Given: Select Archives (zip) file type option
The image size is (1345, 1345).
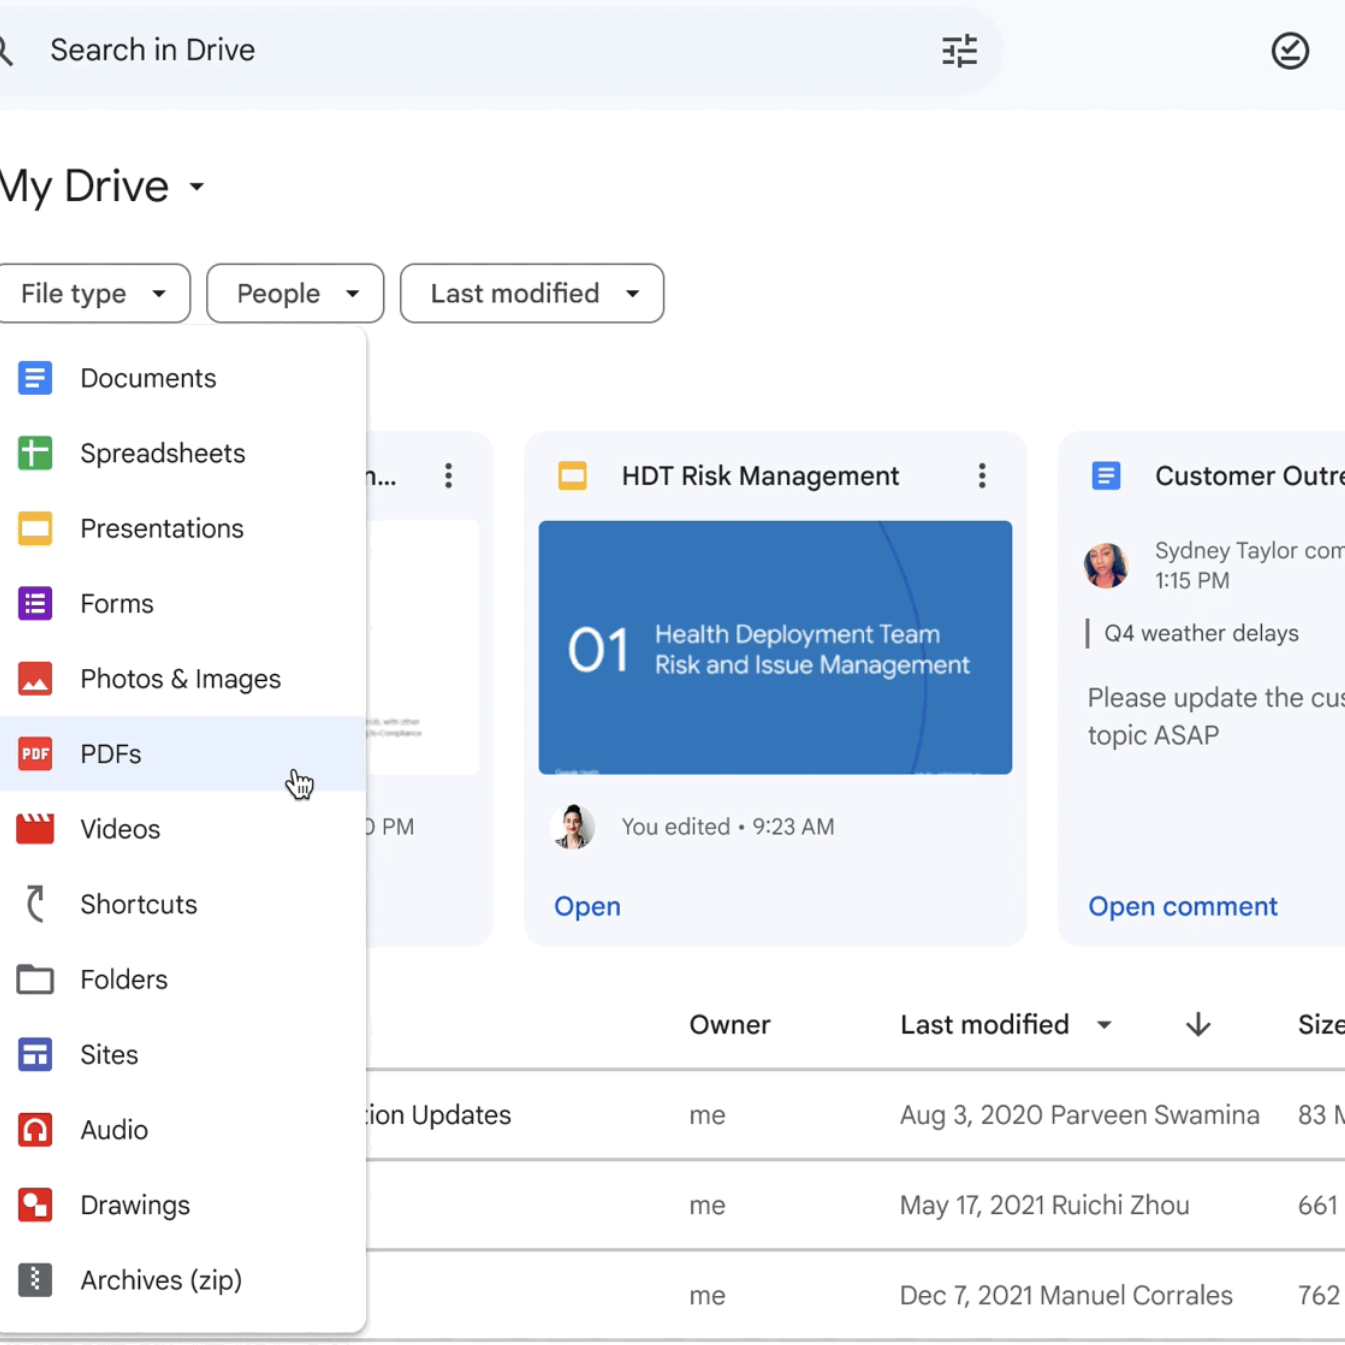Looking at the screenshot, I should tap(161, 1280).
